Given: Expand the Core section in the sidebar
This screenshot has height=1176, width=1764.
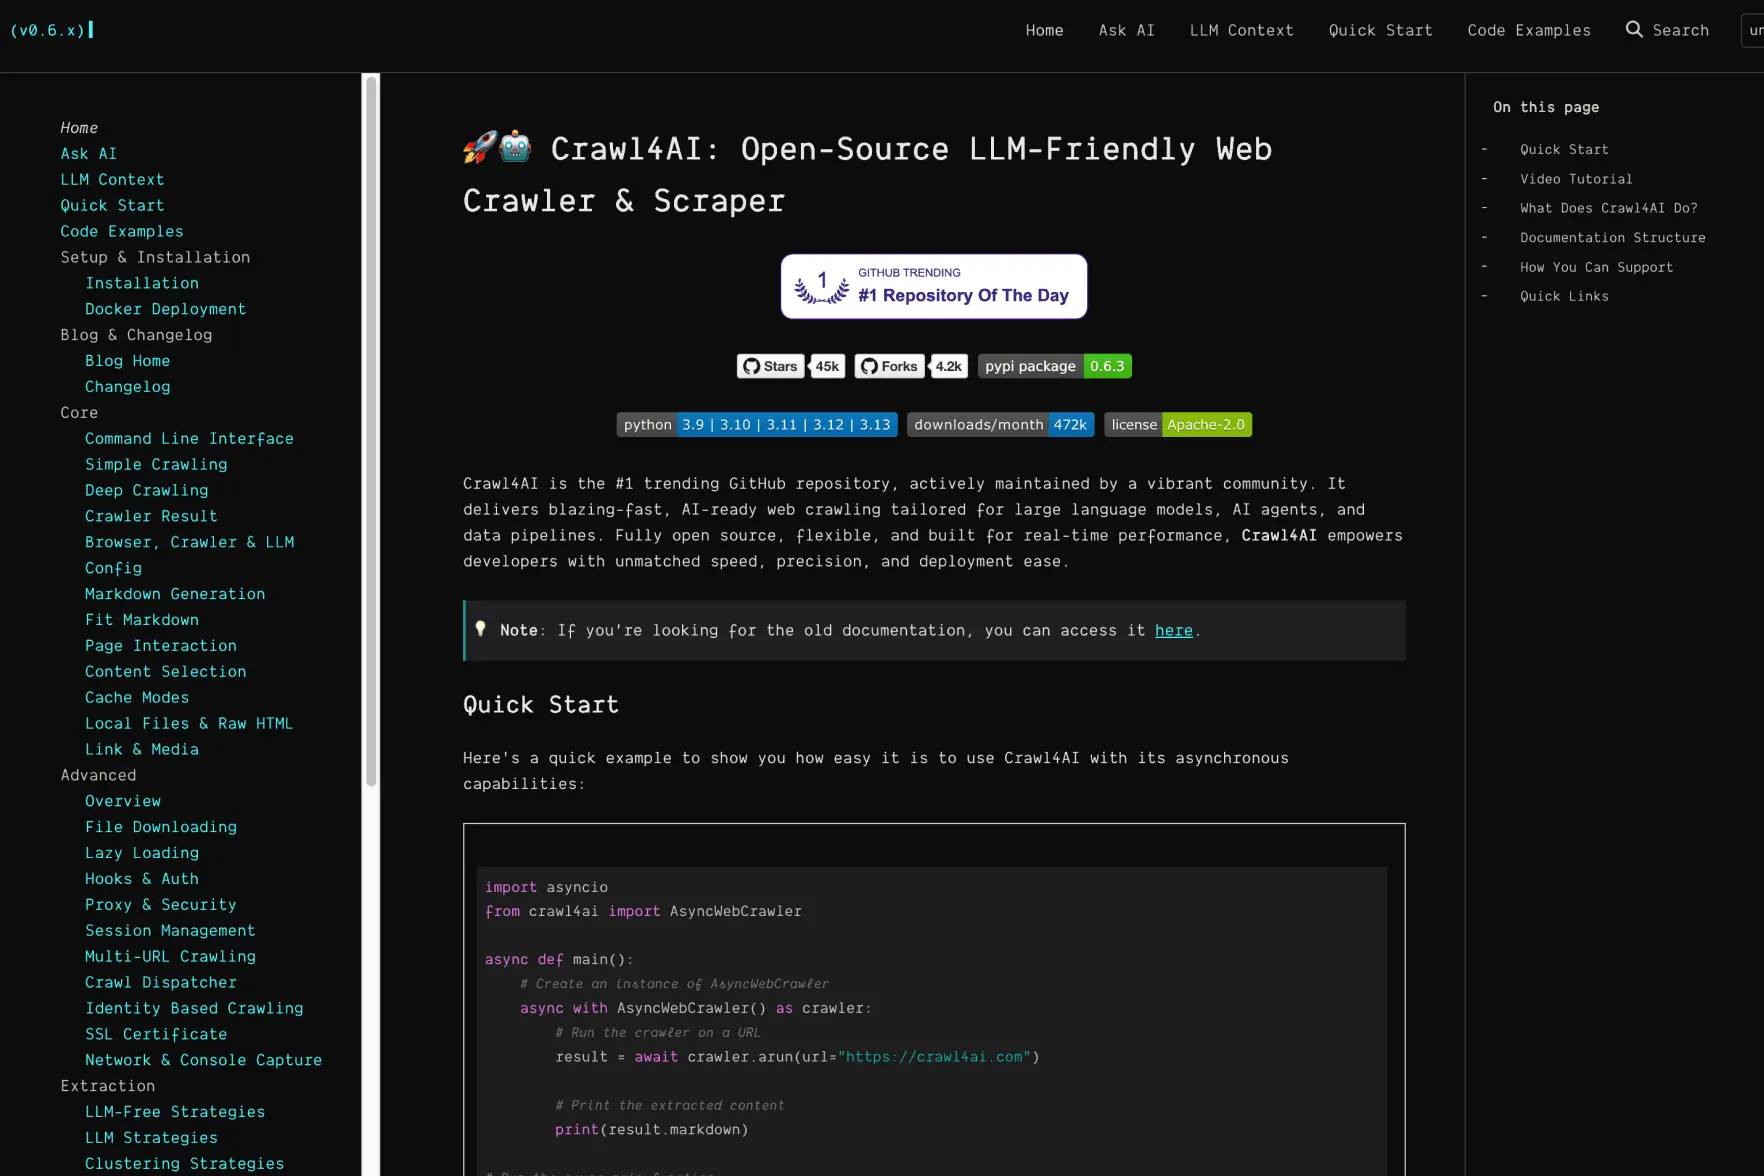Looking at the screenshot, I should point(78,412).
